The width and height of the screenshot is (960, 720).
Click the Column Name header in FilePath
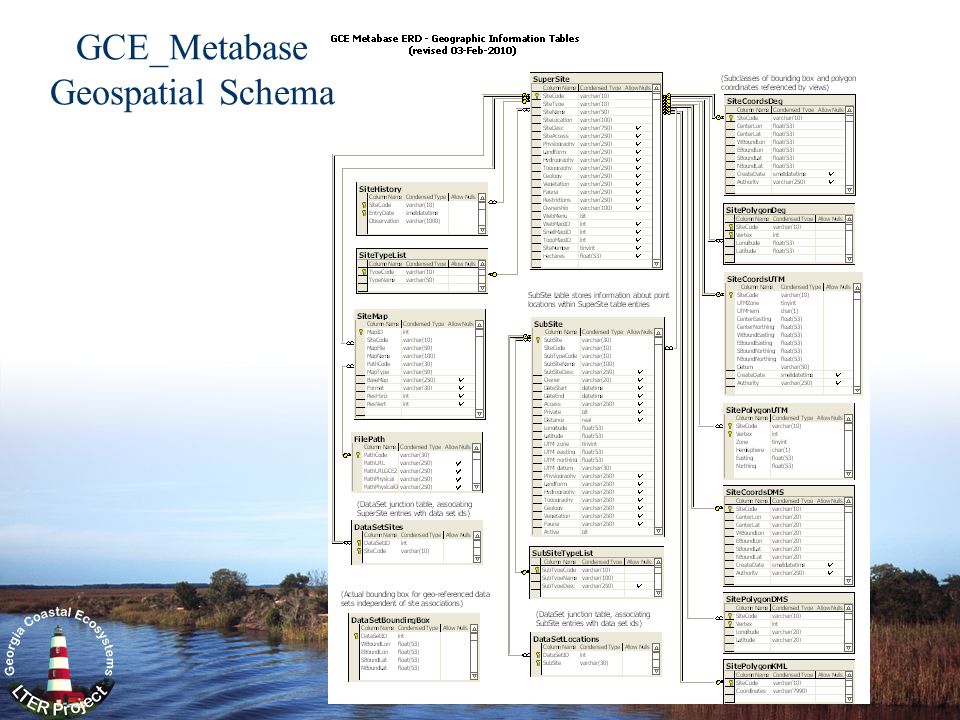click(x=380, y=447)
